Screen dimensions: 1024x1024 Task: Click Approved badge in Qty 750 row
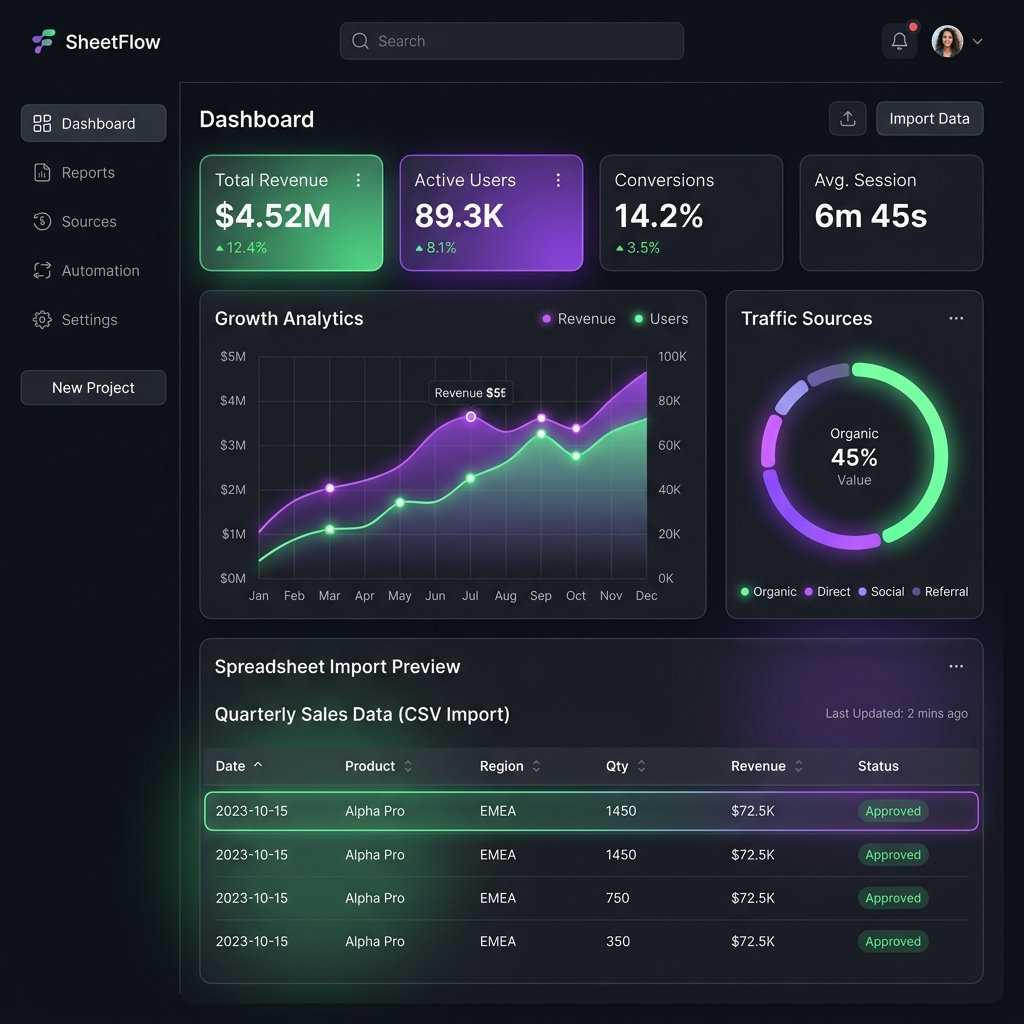pyautogui.click(x=892, y=898)
